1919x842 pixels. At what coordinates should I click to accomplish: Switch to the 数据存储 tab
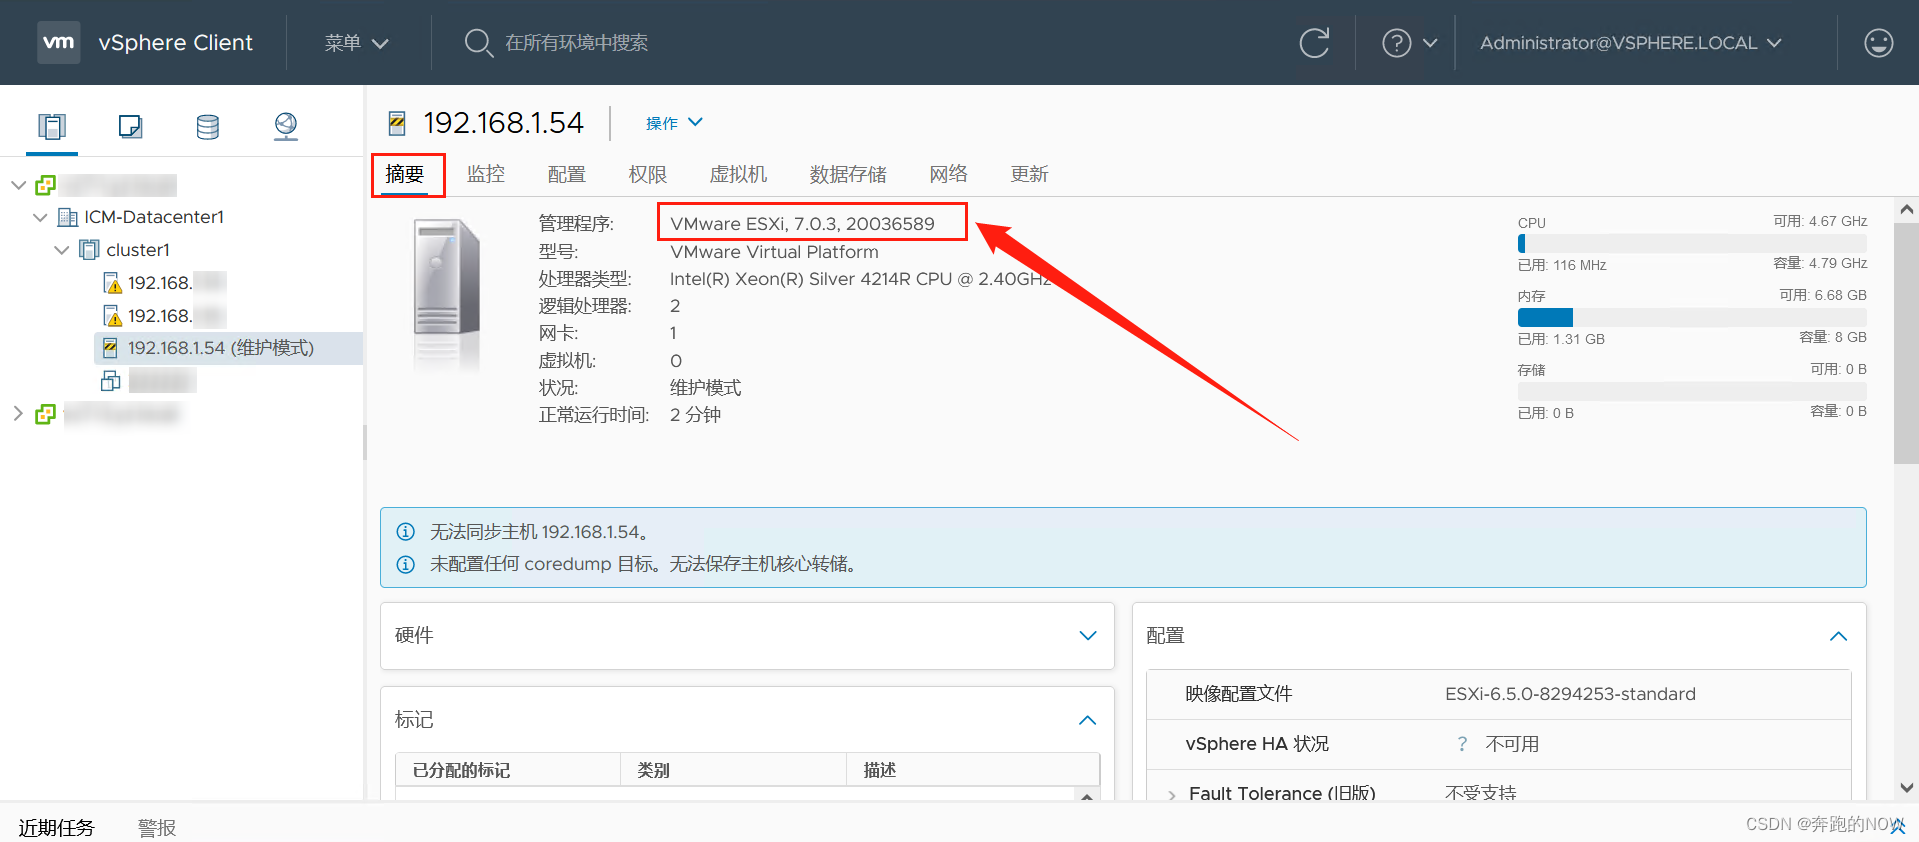point(848,174)
